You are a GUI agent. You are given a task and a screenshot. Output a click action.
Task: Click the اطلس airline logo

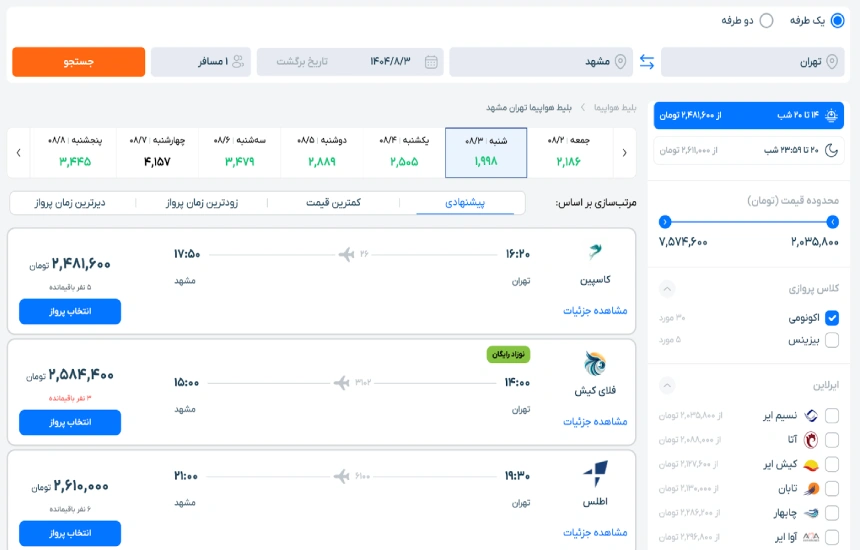click(596, 474)
